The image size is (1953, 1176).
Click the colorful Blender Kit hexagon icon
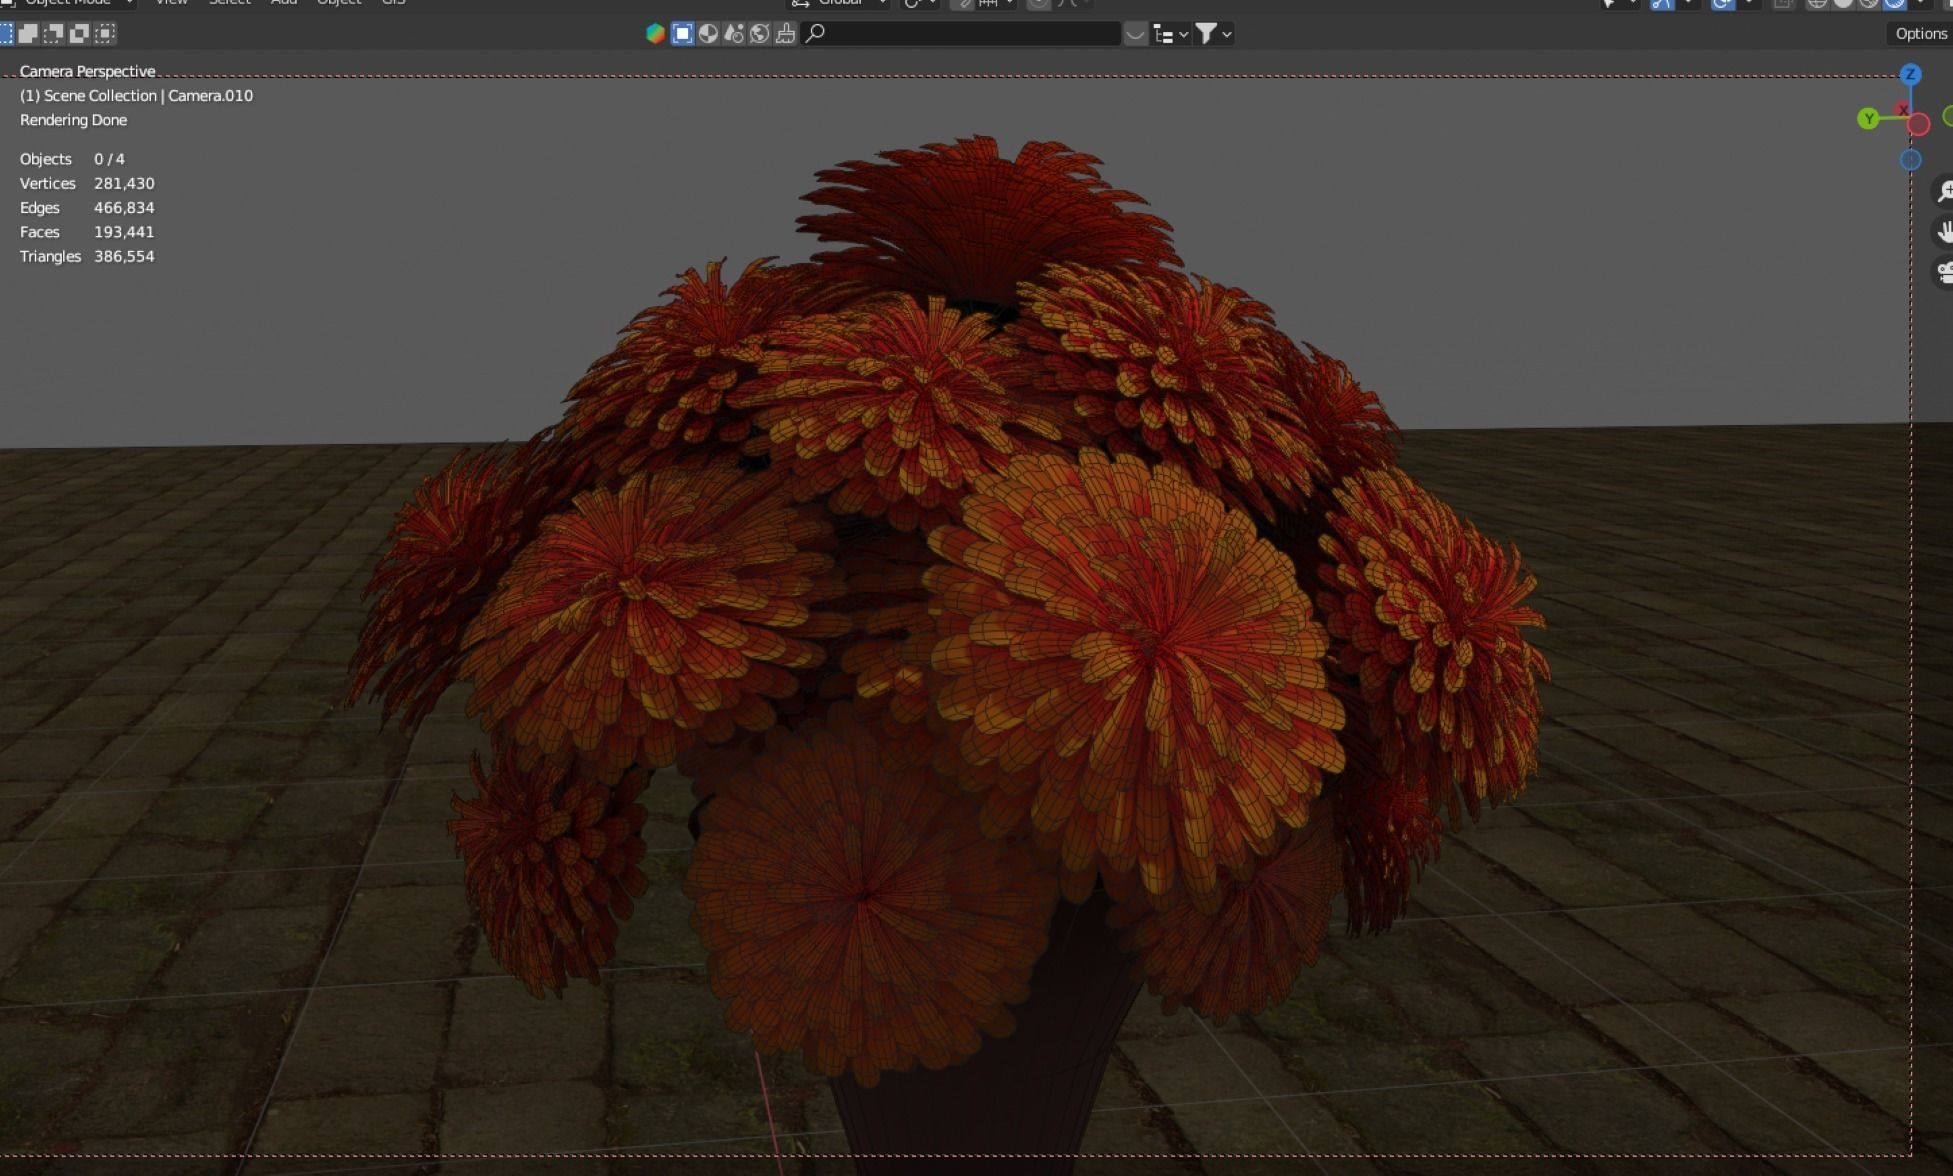coord(655,34)
